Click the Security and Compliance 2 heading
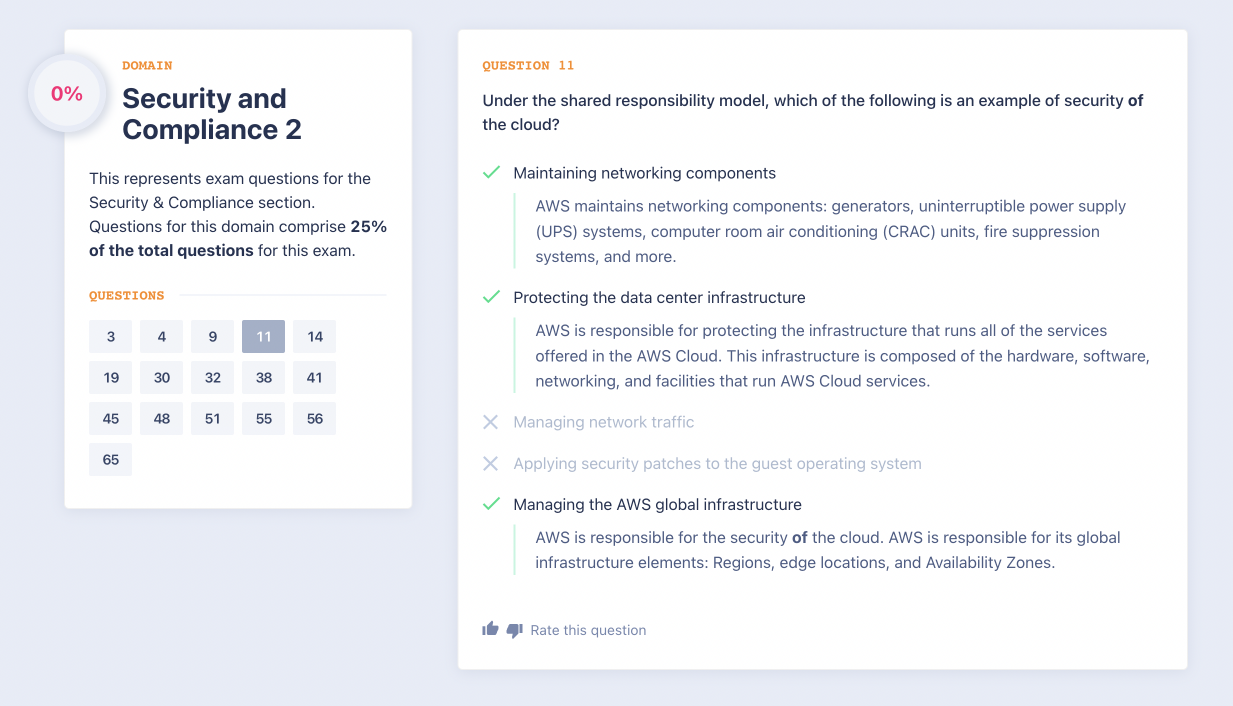This screenshot has height=706, width=1233. [211, 114]
